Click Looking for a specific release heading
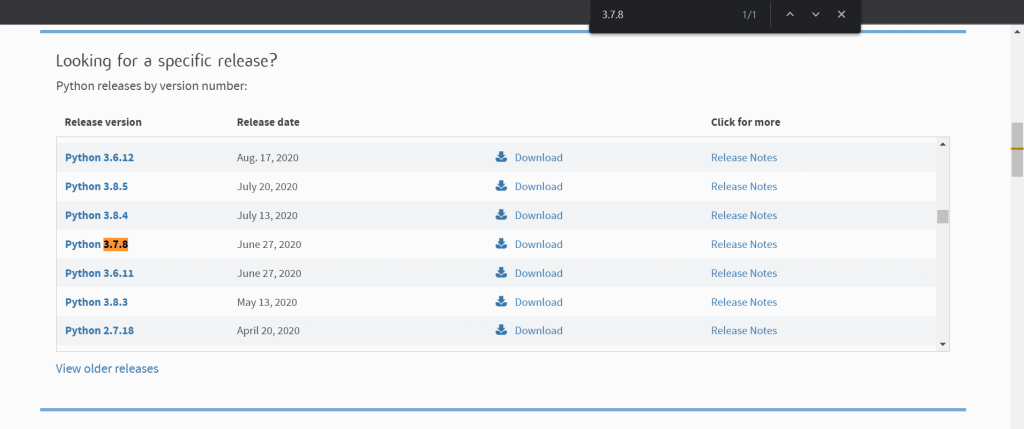 (x=167, y=61)
